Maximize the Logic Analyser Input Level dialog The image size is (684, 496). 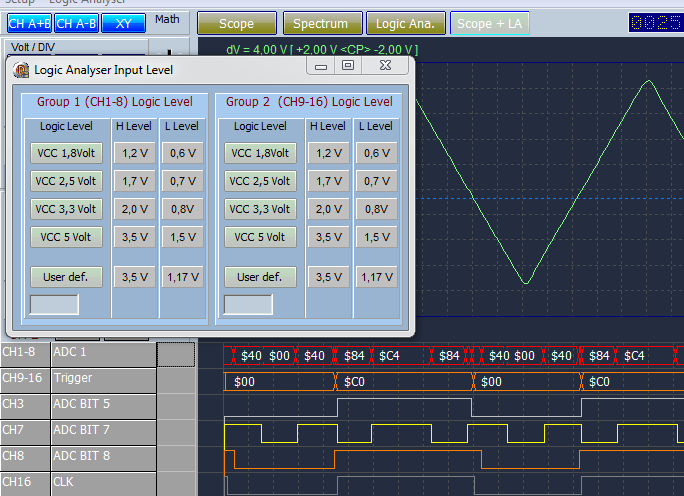tap(348, 66)
